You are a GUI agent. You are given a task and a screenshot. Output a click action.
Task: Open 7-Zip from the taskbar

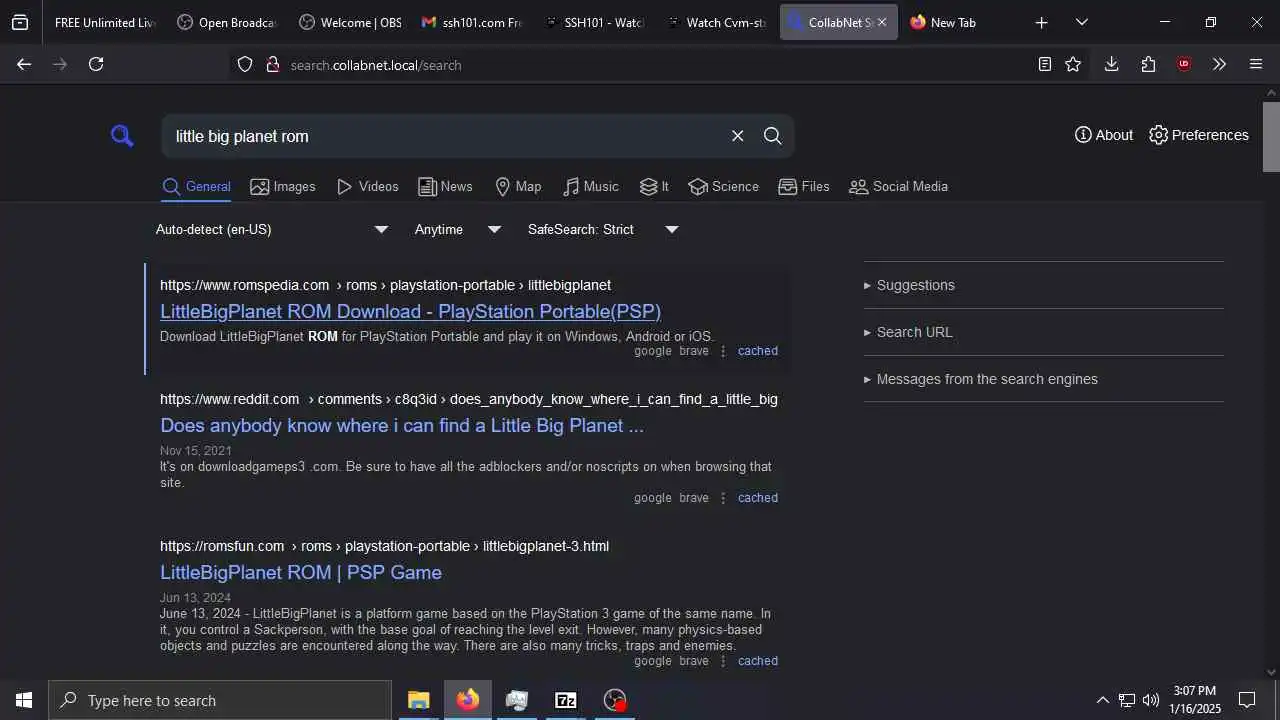[x=566, y=700]
